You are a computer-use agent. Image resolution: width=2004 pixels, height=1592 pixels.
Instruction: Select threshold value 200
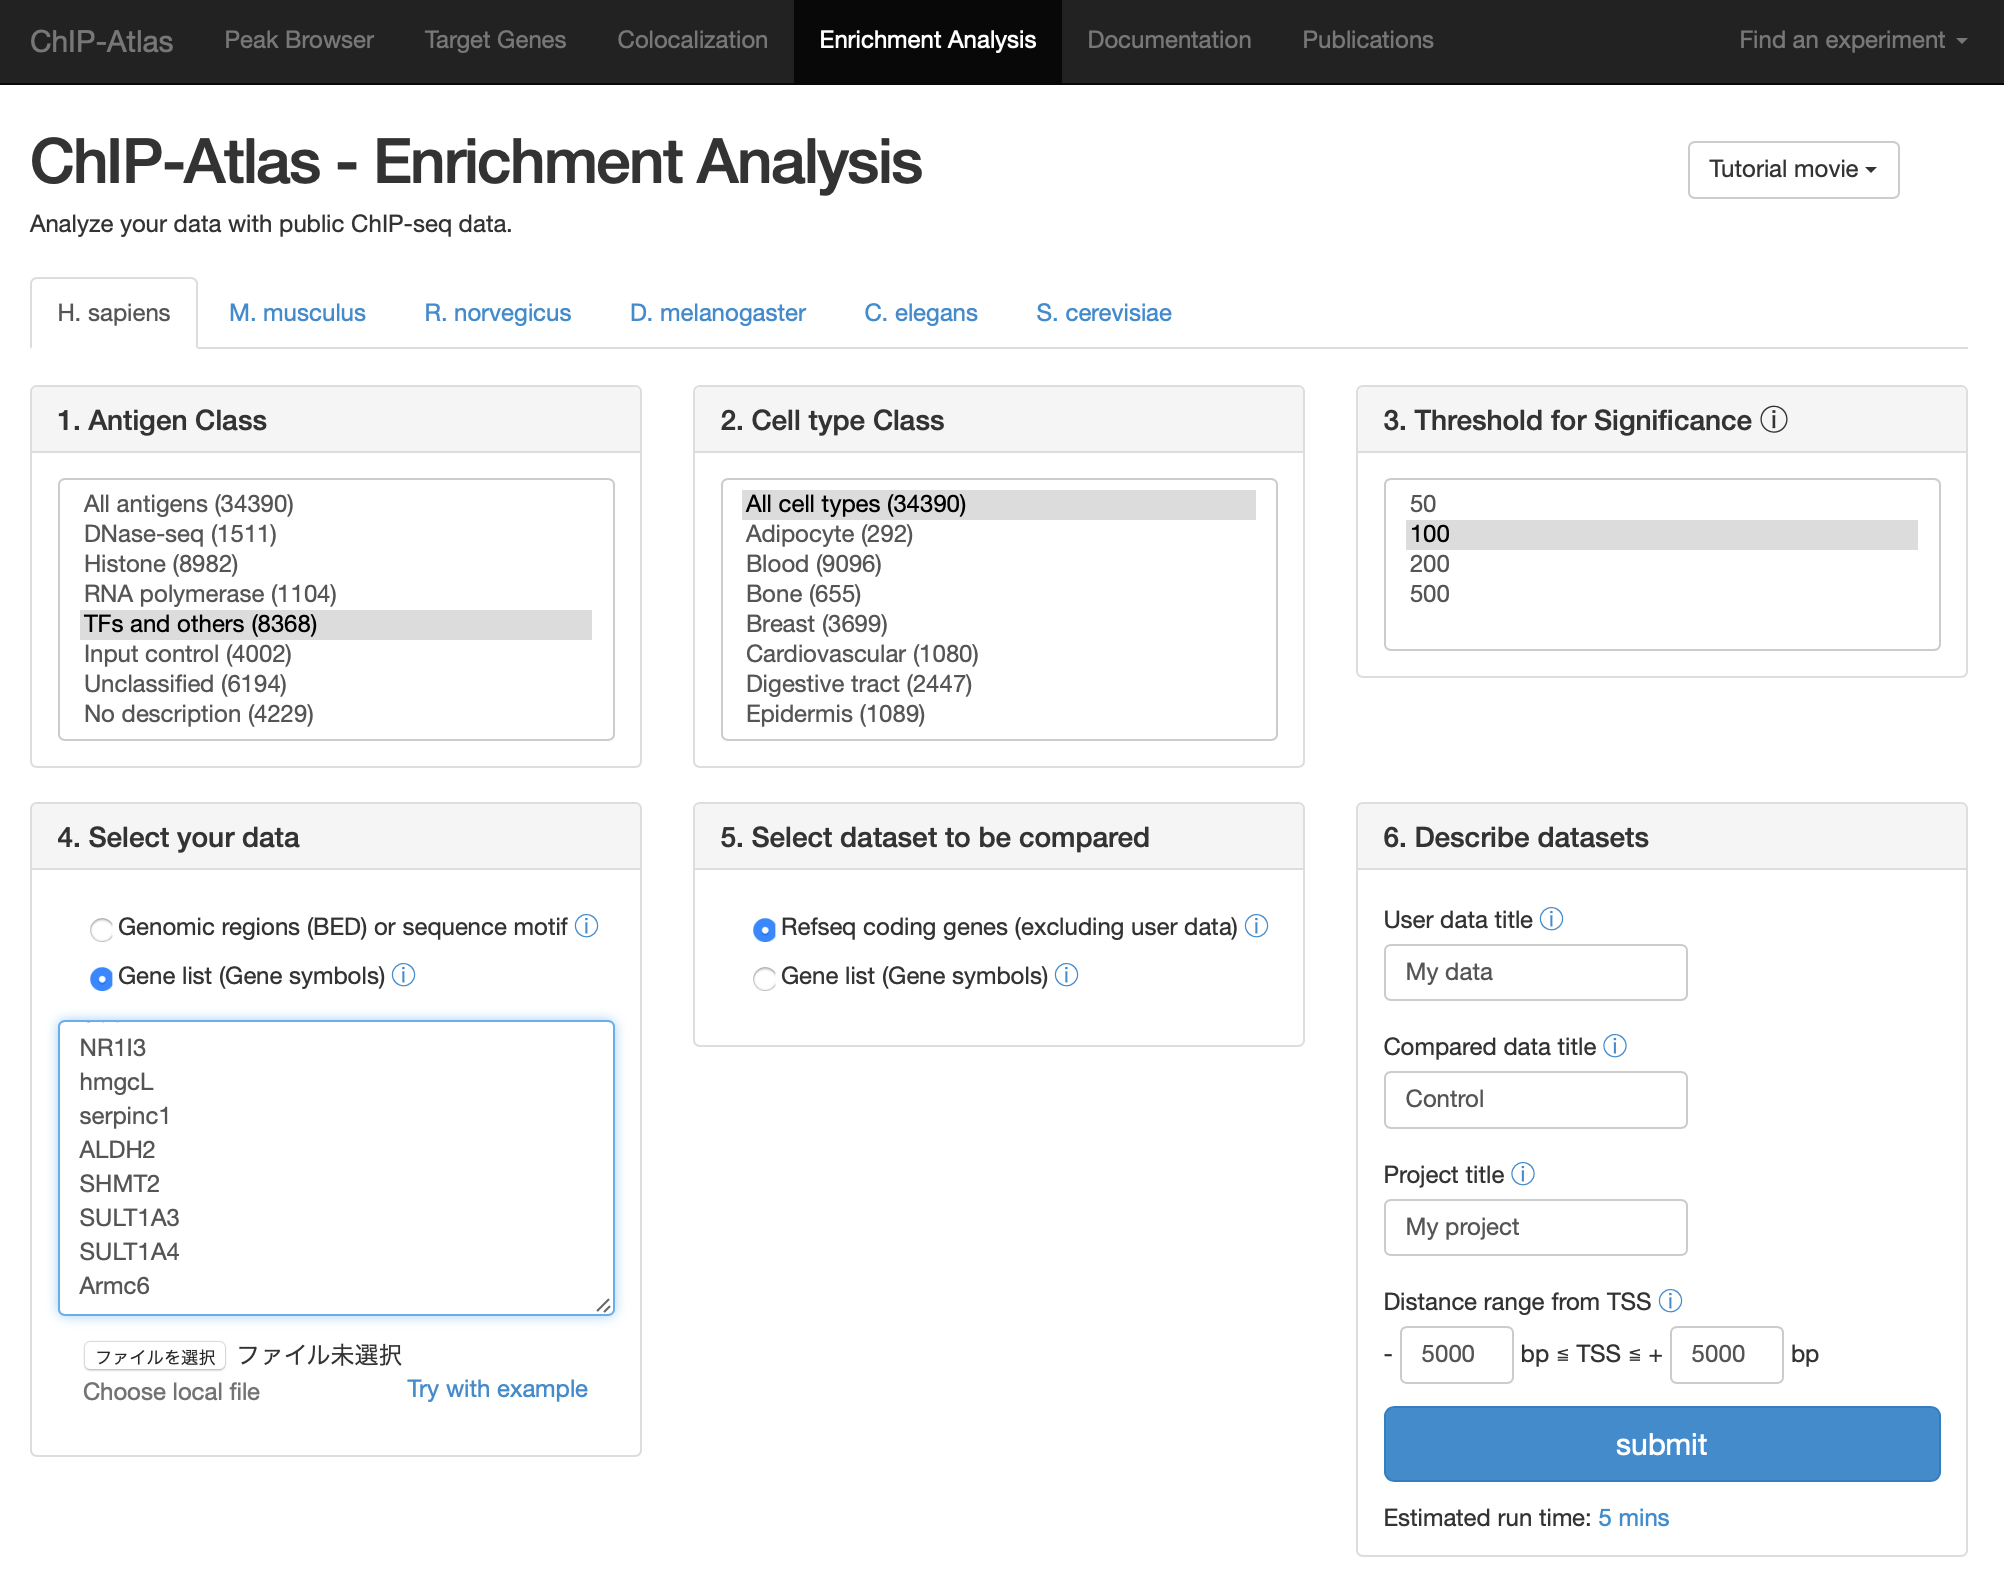tap(1662, 564)
